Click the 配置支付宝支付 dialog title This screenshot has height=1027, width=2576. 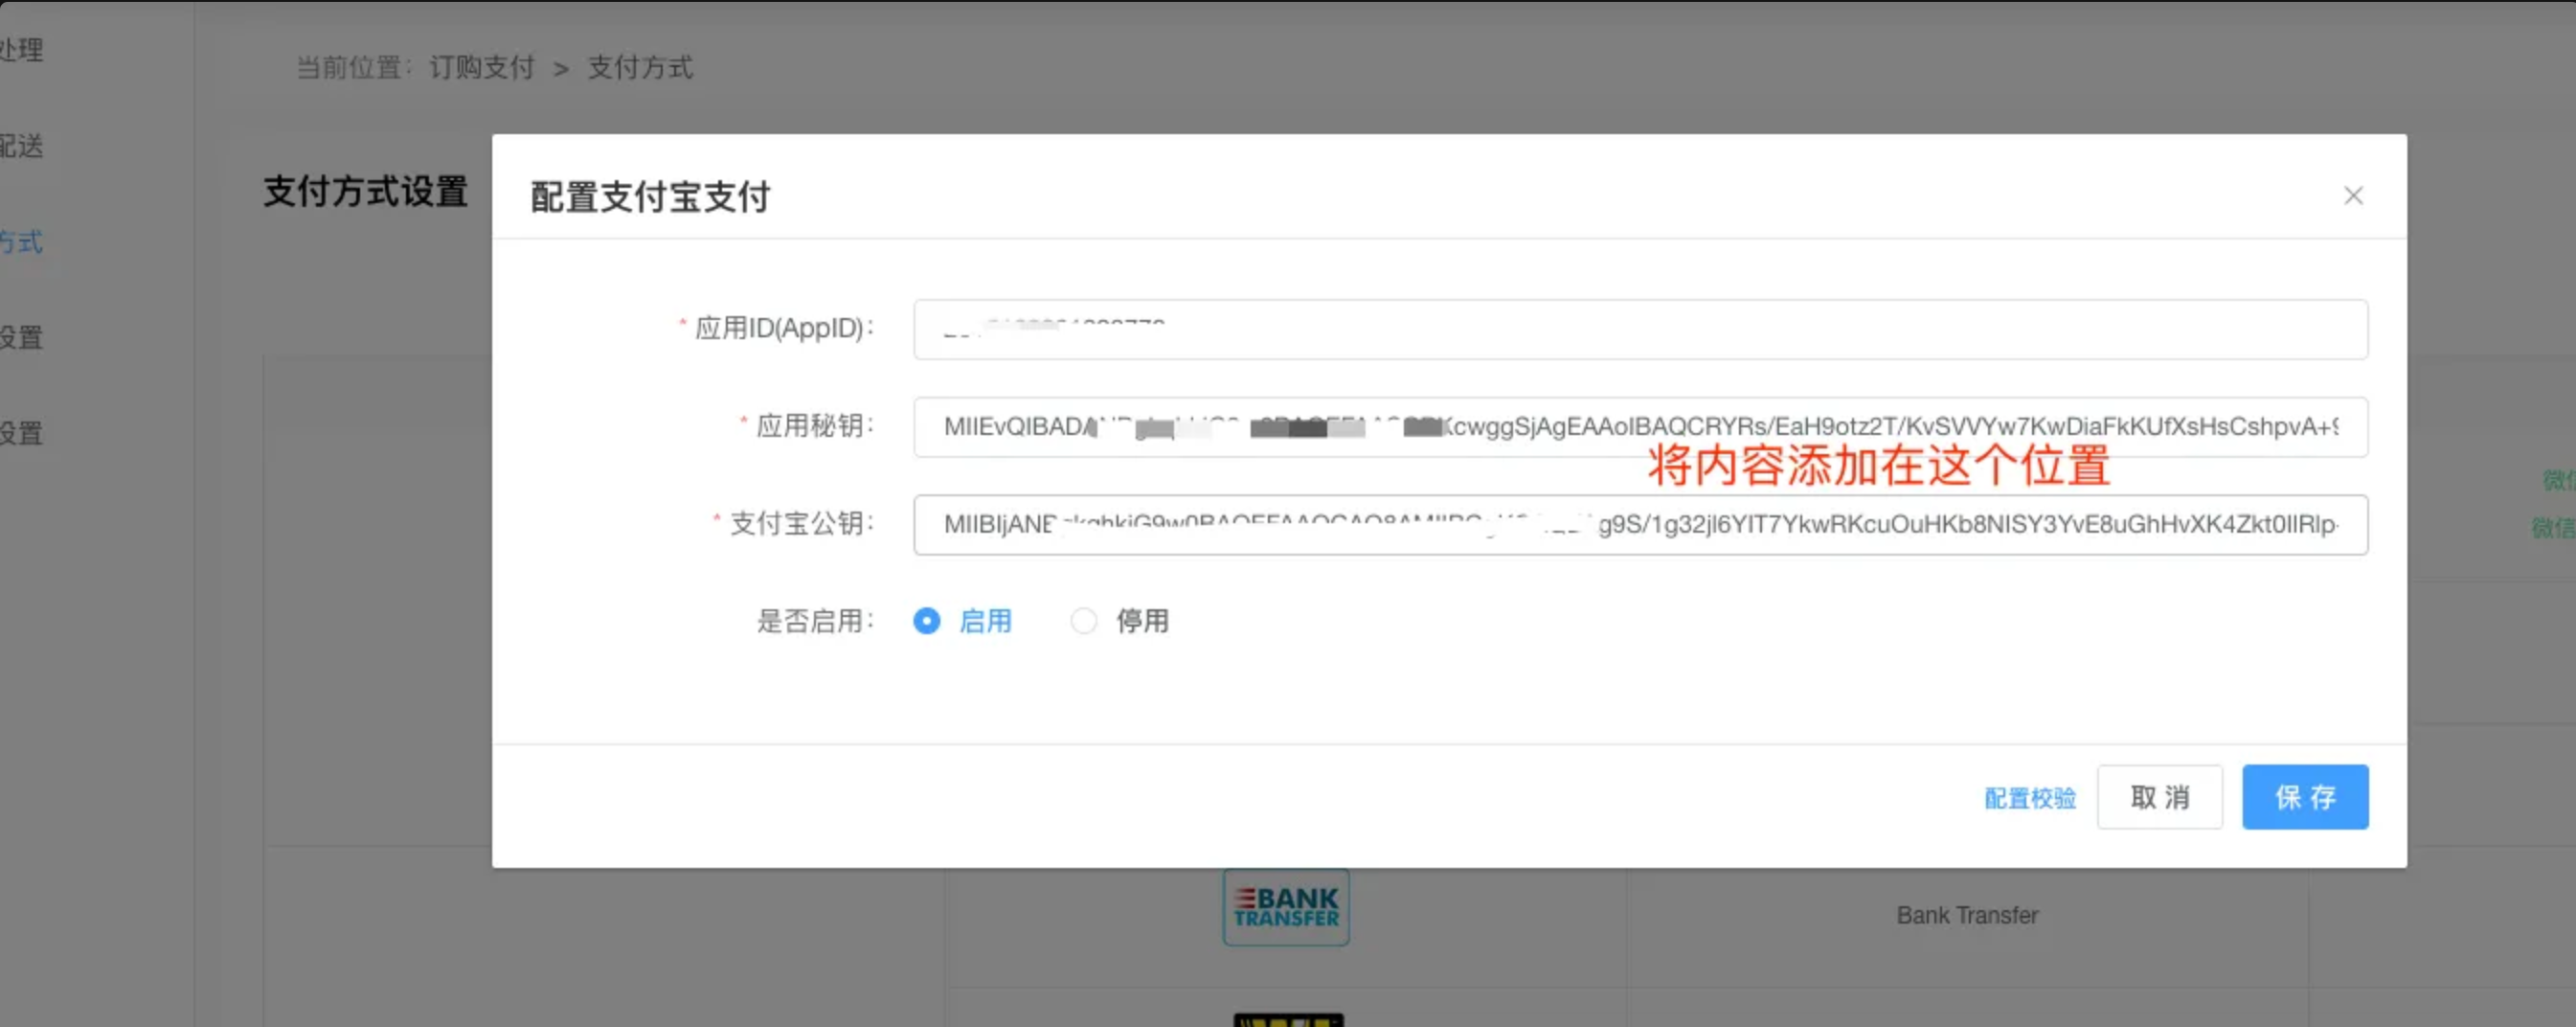(x=650, y=197)
